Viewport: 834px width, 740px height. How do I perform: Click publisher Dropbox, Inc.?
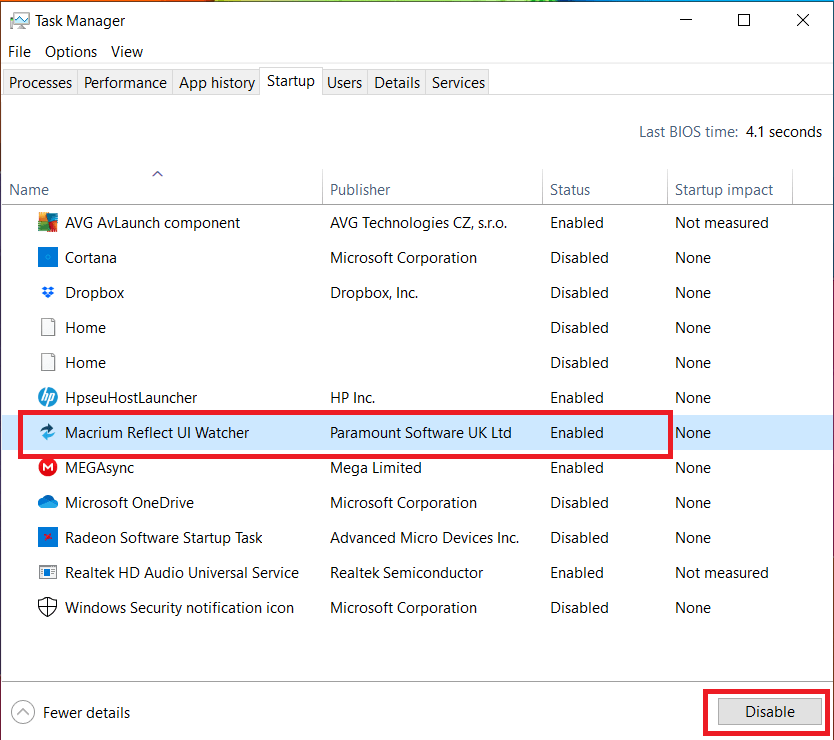(x=374, y=293)
